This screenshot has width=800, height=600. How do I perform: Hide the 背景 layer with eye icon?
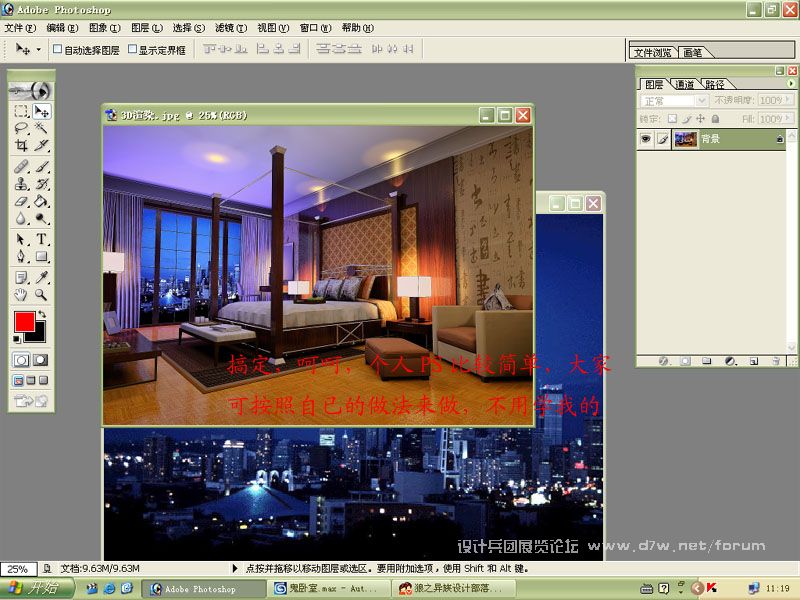(646, 140)
